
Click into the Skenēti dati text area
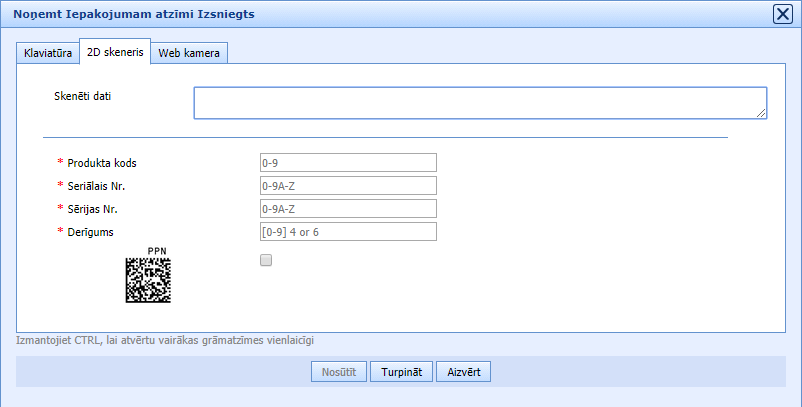click(x=479, y=103)
